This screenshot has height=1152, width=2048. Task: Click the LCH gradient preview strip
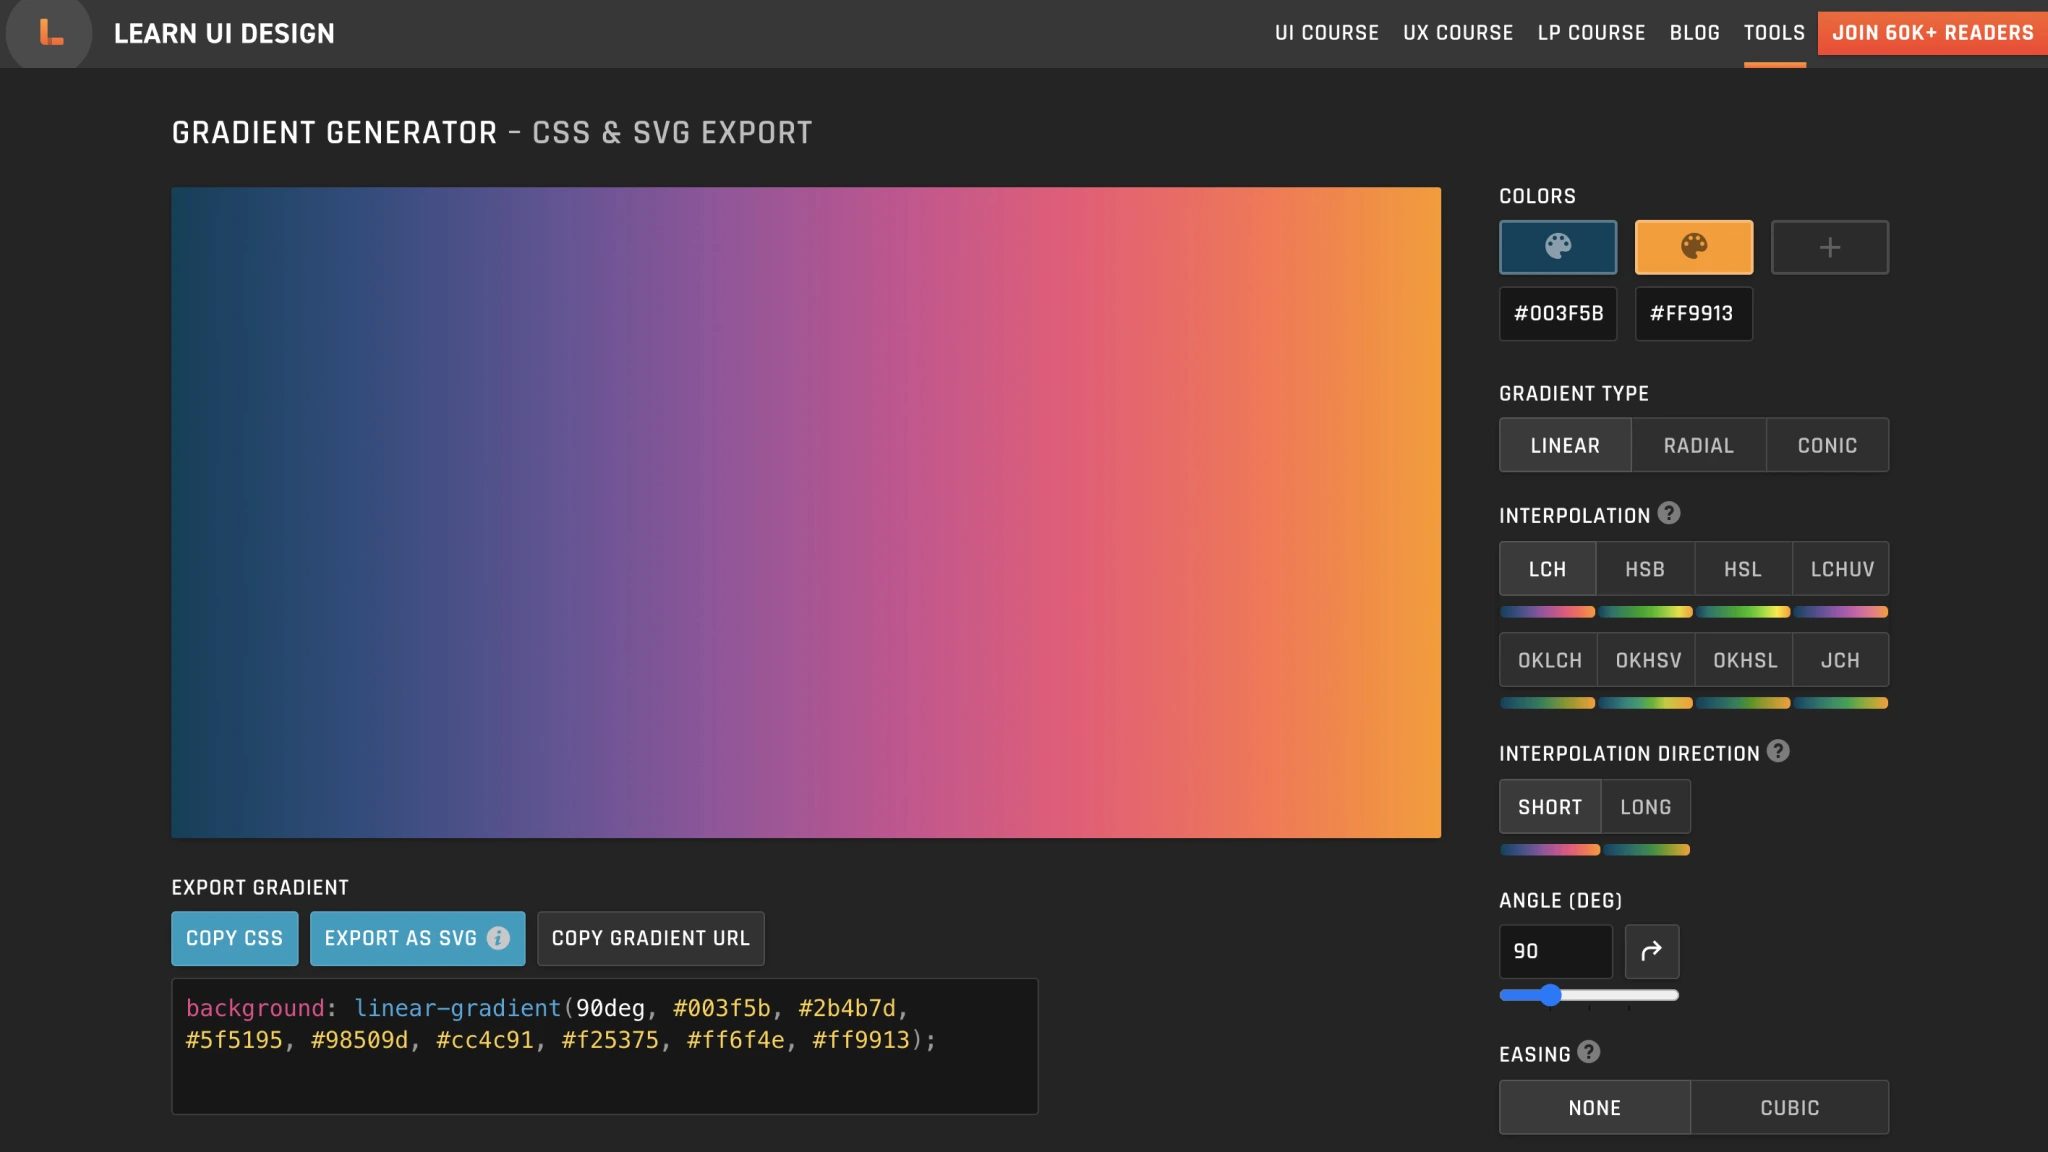tap(1547, 612)
